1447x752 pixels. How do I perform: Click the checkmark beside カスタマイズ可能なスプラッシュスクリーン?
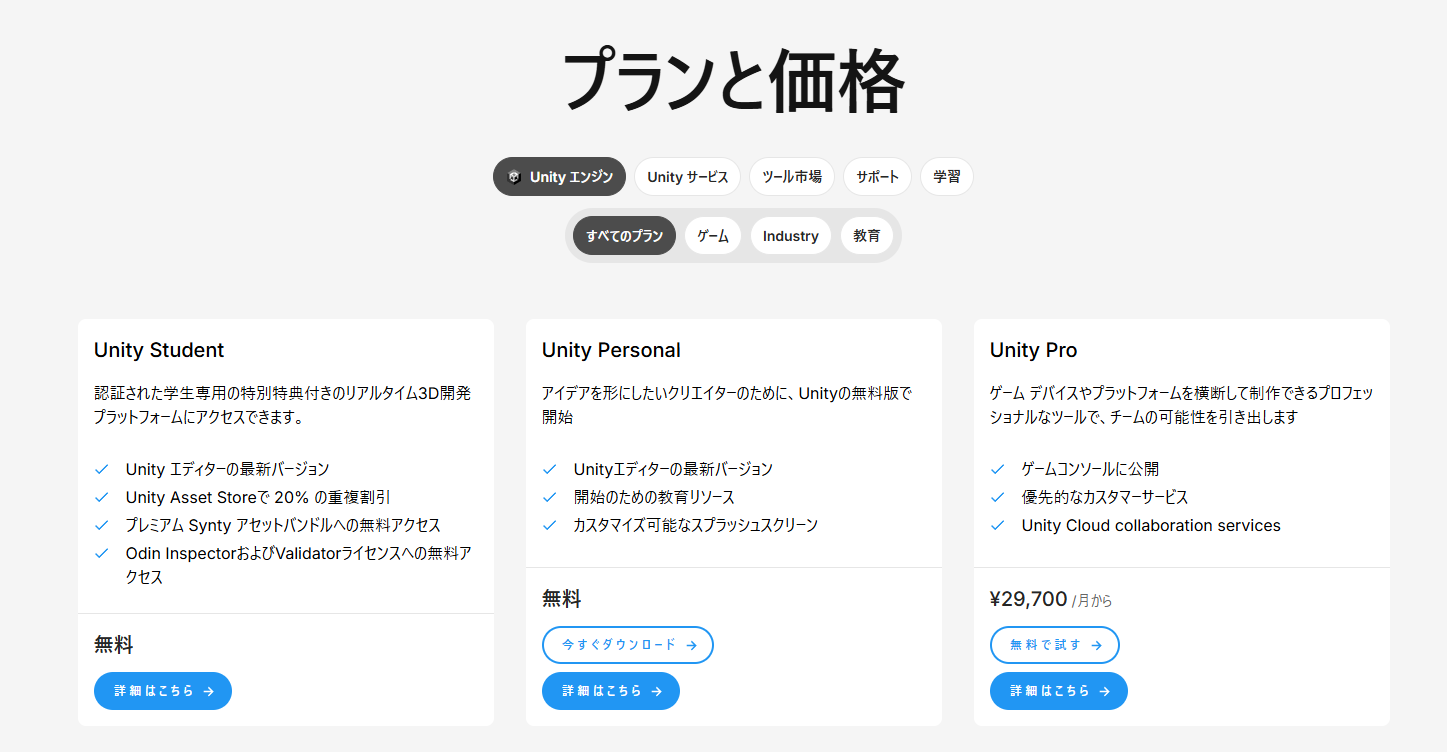coord(549,524)
